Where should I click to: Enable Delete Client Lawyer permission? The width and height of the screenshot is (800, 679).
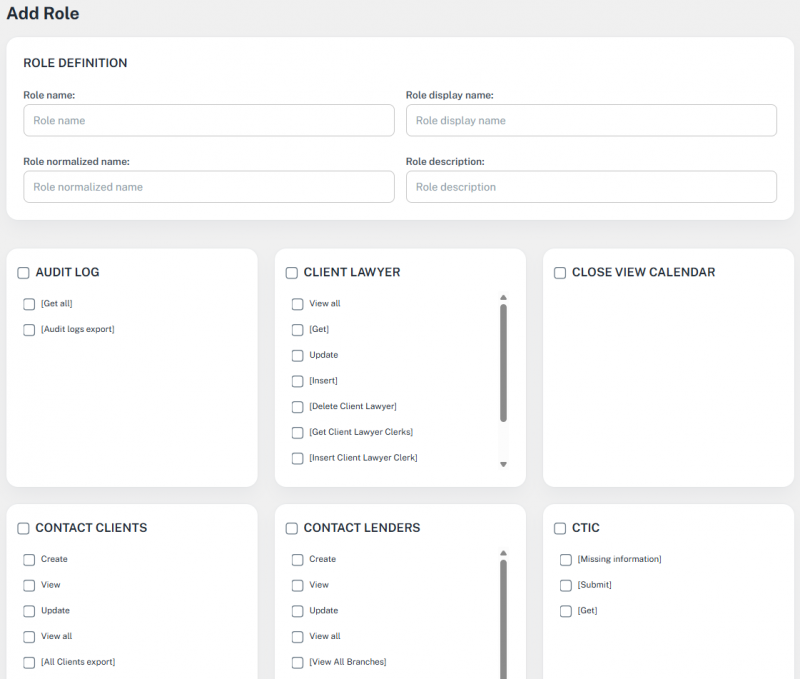pyautogui.click(x=298, y=407)
